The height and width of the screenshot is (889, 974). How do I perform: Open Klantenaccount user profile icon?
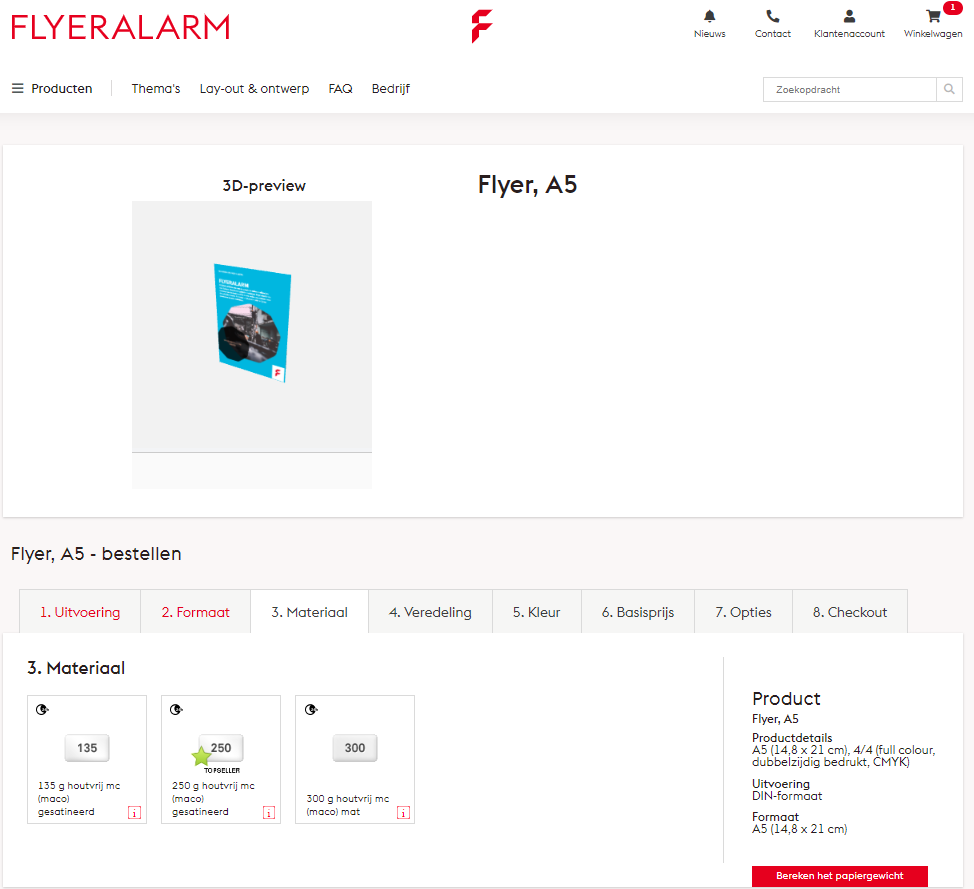click(x=849, y=17)
